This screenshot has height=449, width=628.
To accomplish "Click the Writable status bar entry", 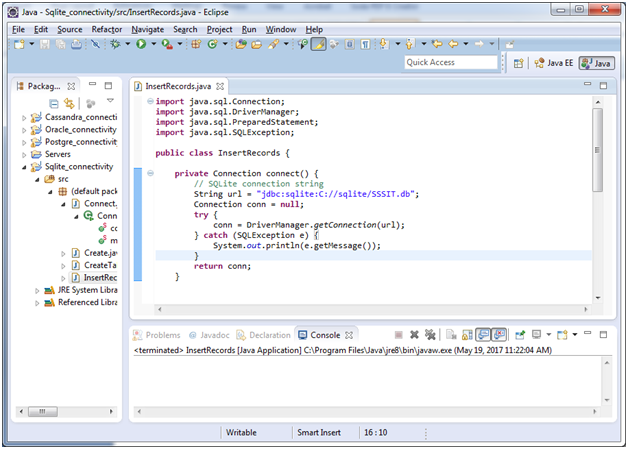I will coord(241,433).
